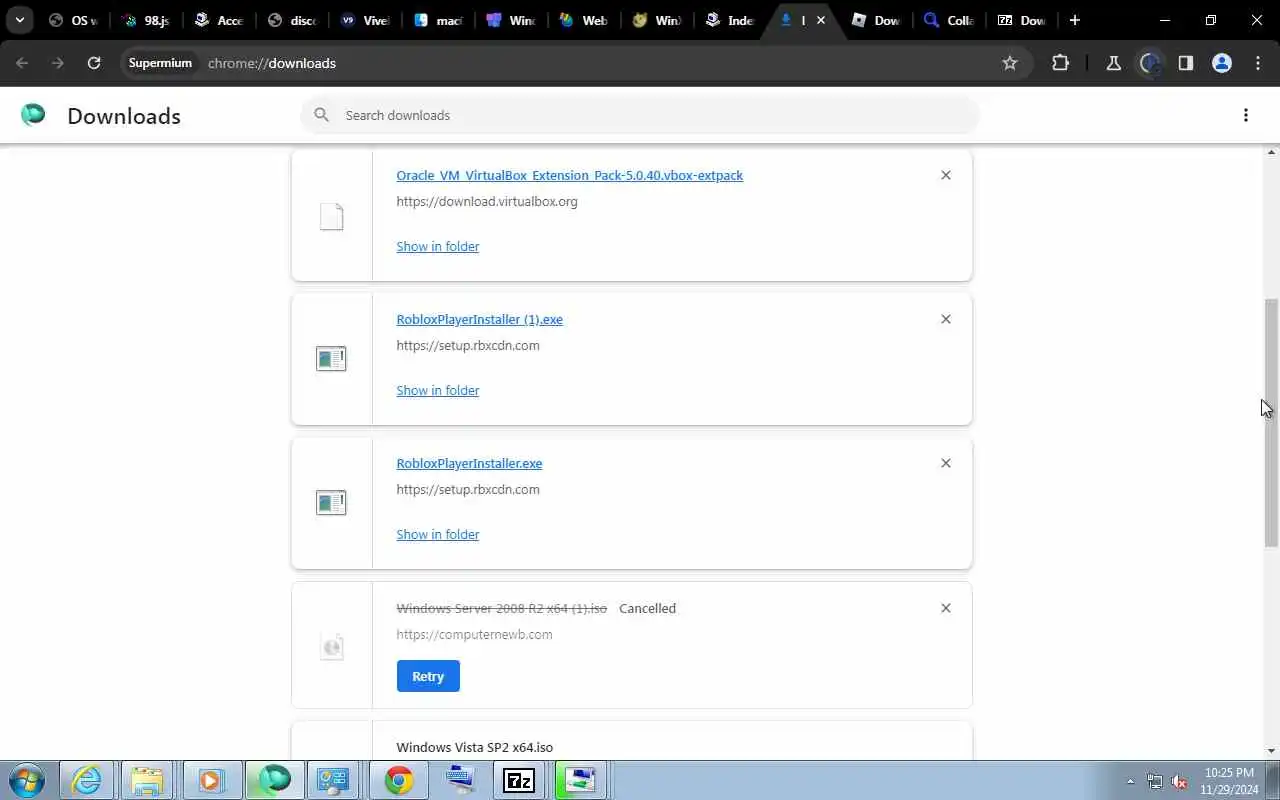The height and width of the screenshot is (800, 1280).
Task: Click the muted volume tray icon
Action: point(1179,781)
